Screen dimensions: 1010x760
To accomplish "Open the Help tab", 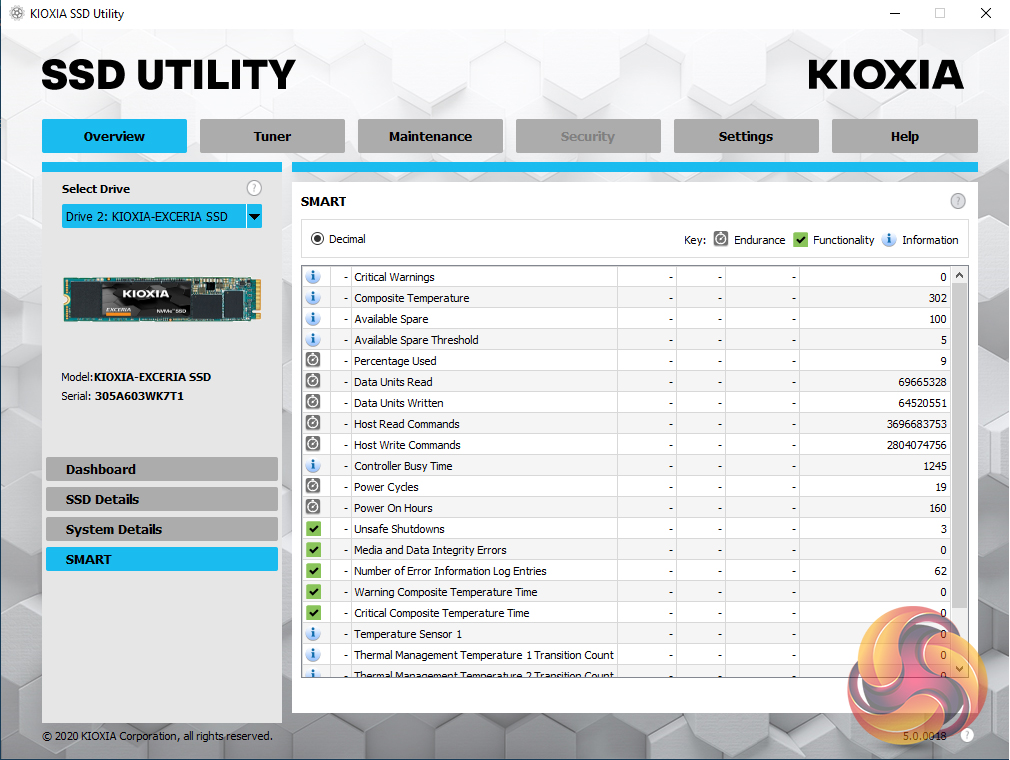I will [x=904, y=136].
